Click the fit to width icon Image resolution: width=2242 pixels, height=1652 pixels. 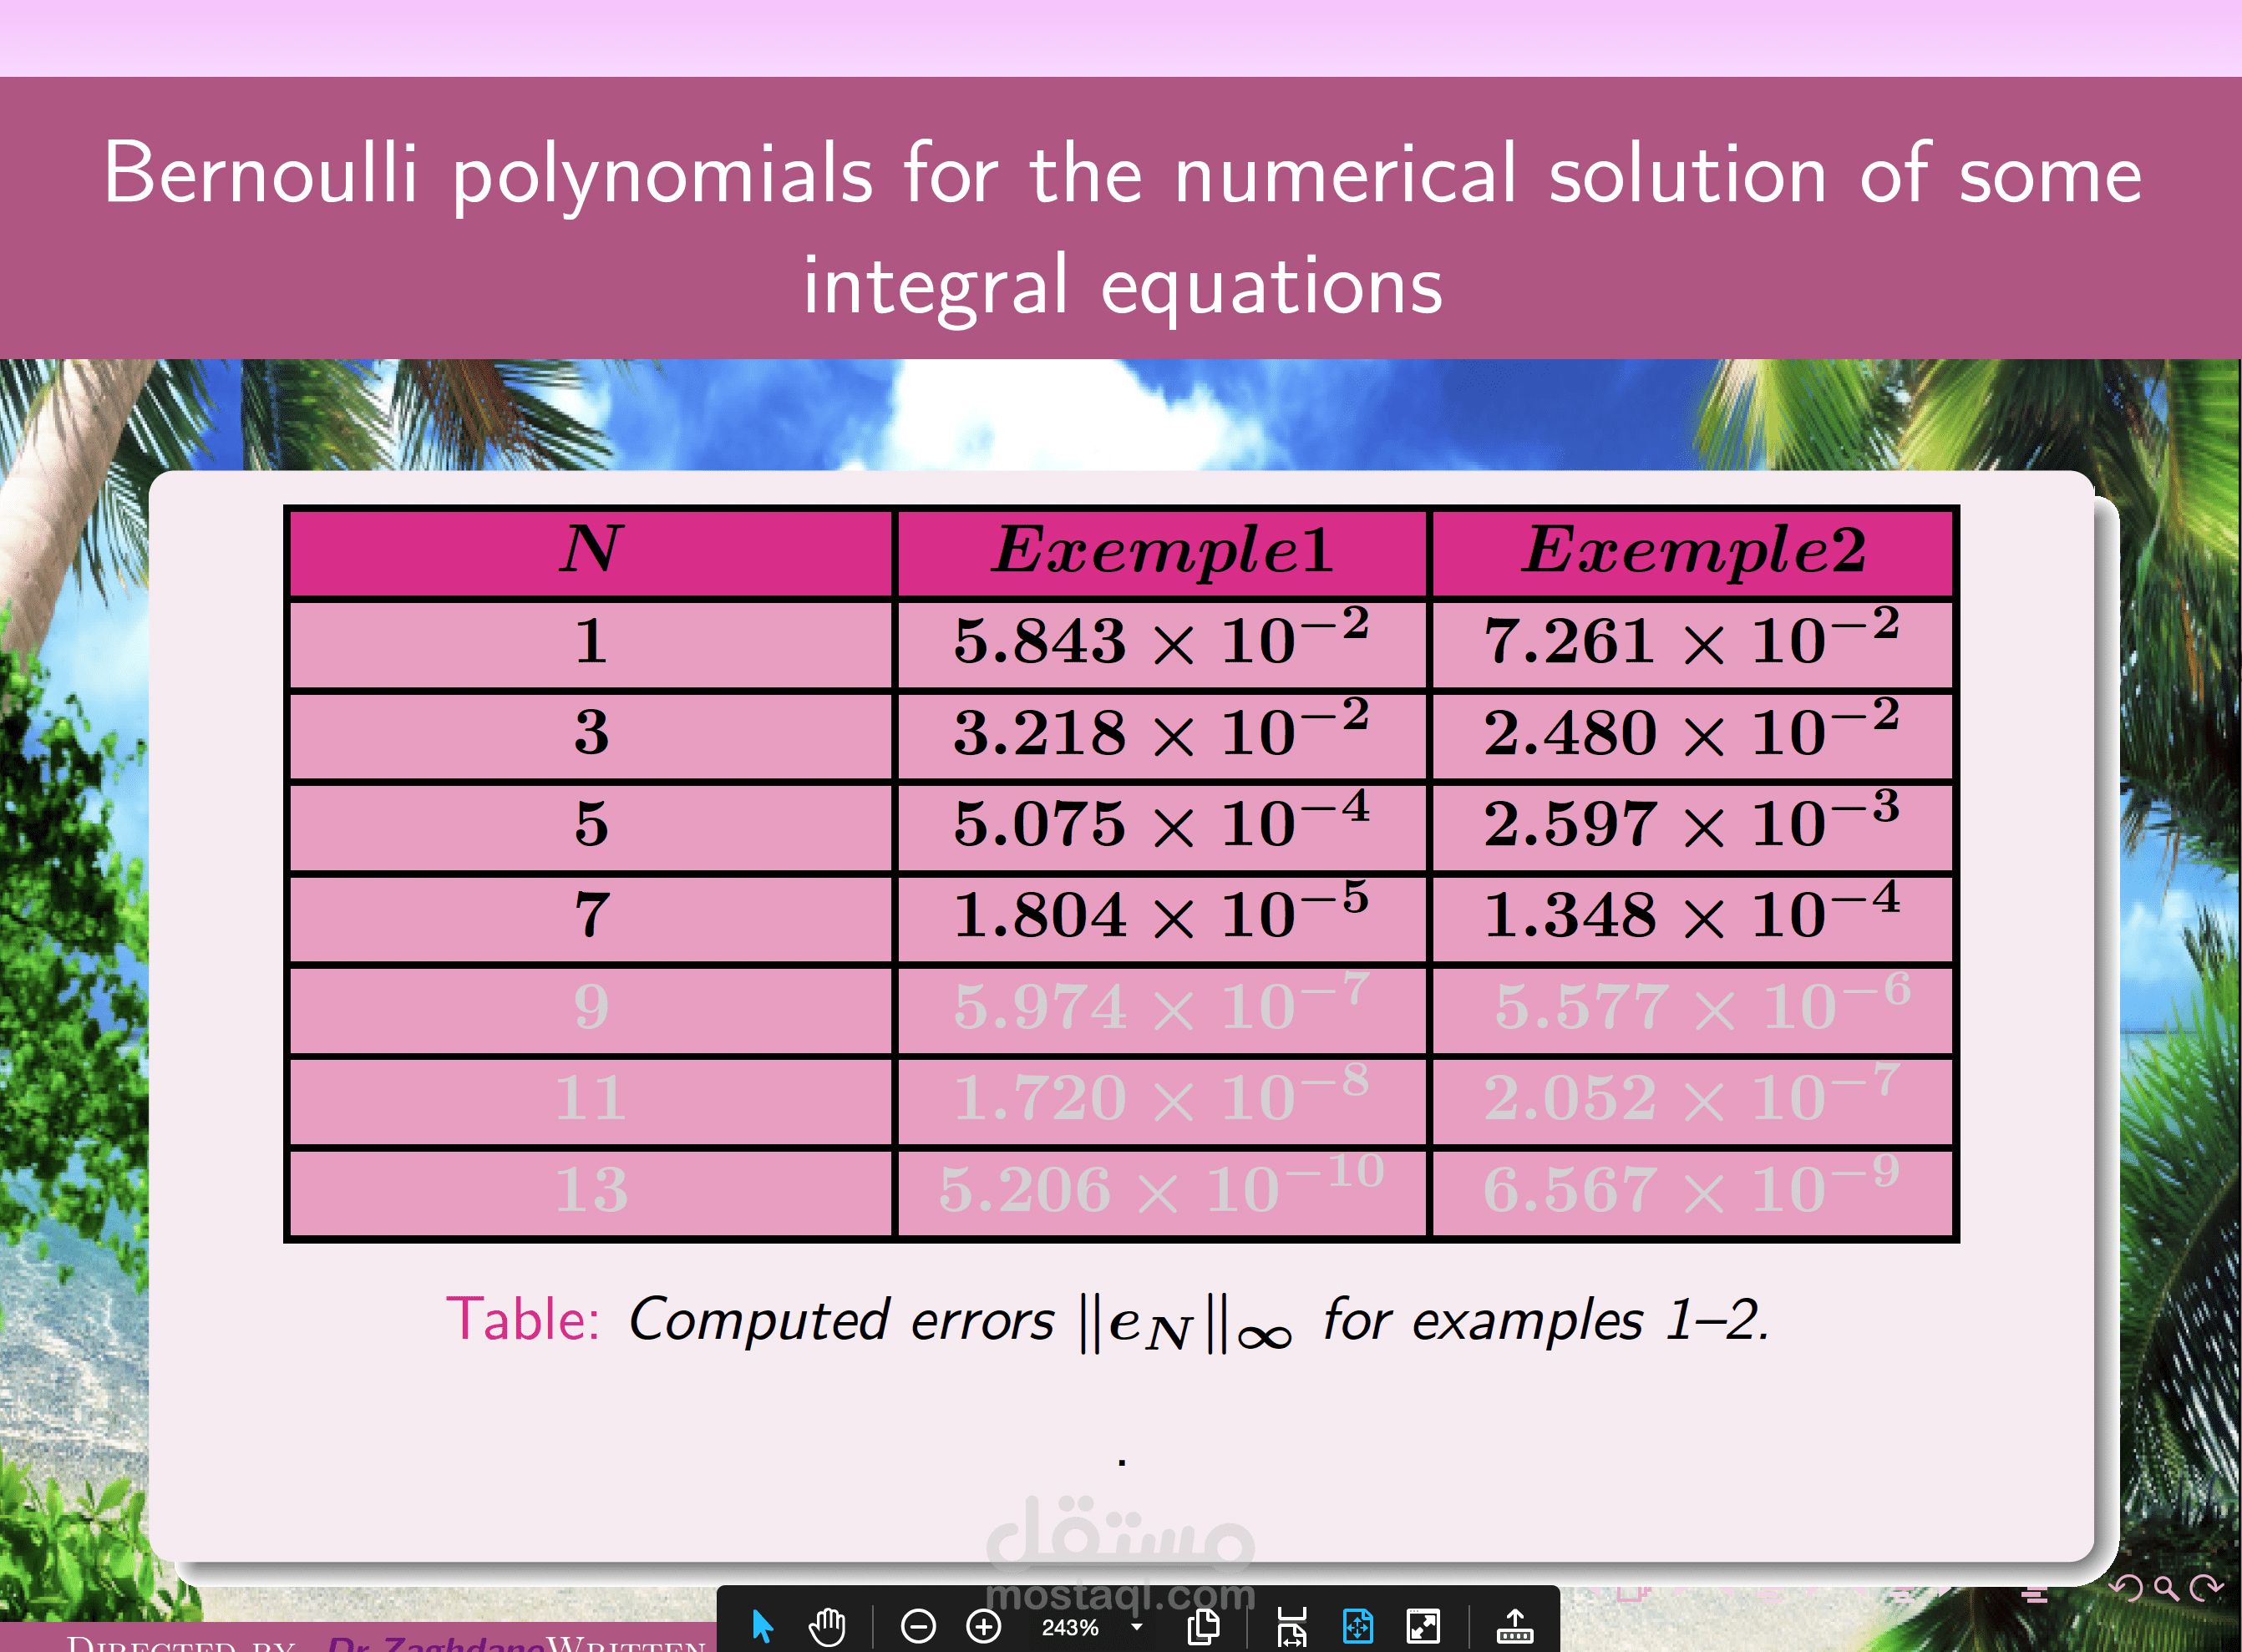click(1291, 1626)
